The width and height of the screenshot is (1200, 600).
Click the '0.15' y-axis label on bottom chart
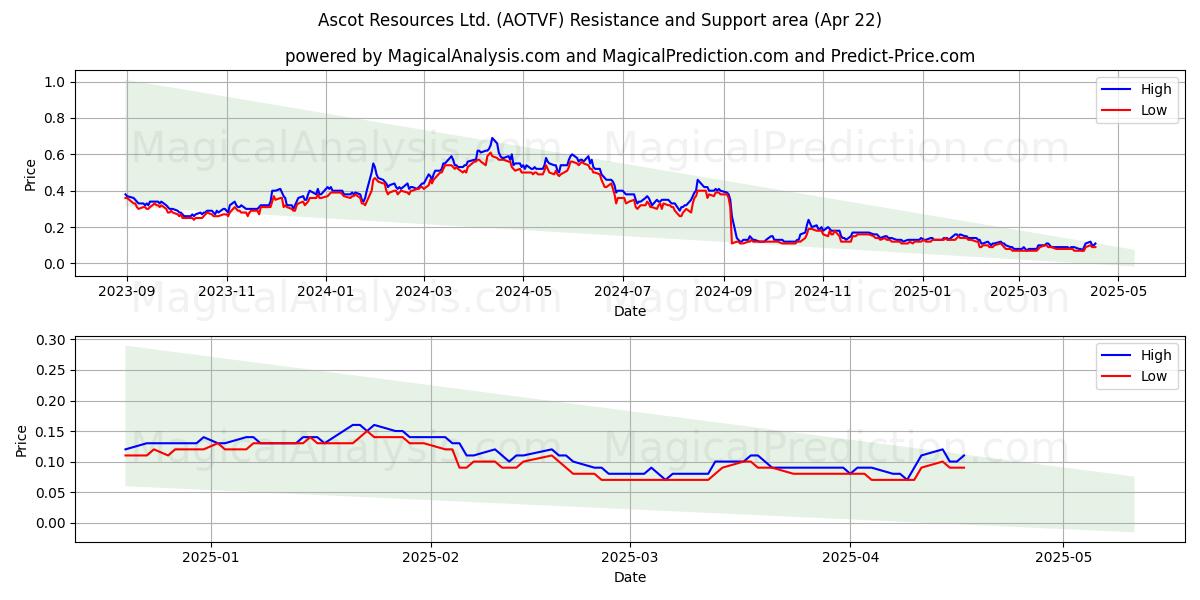click(x=51, y=432)
